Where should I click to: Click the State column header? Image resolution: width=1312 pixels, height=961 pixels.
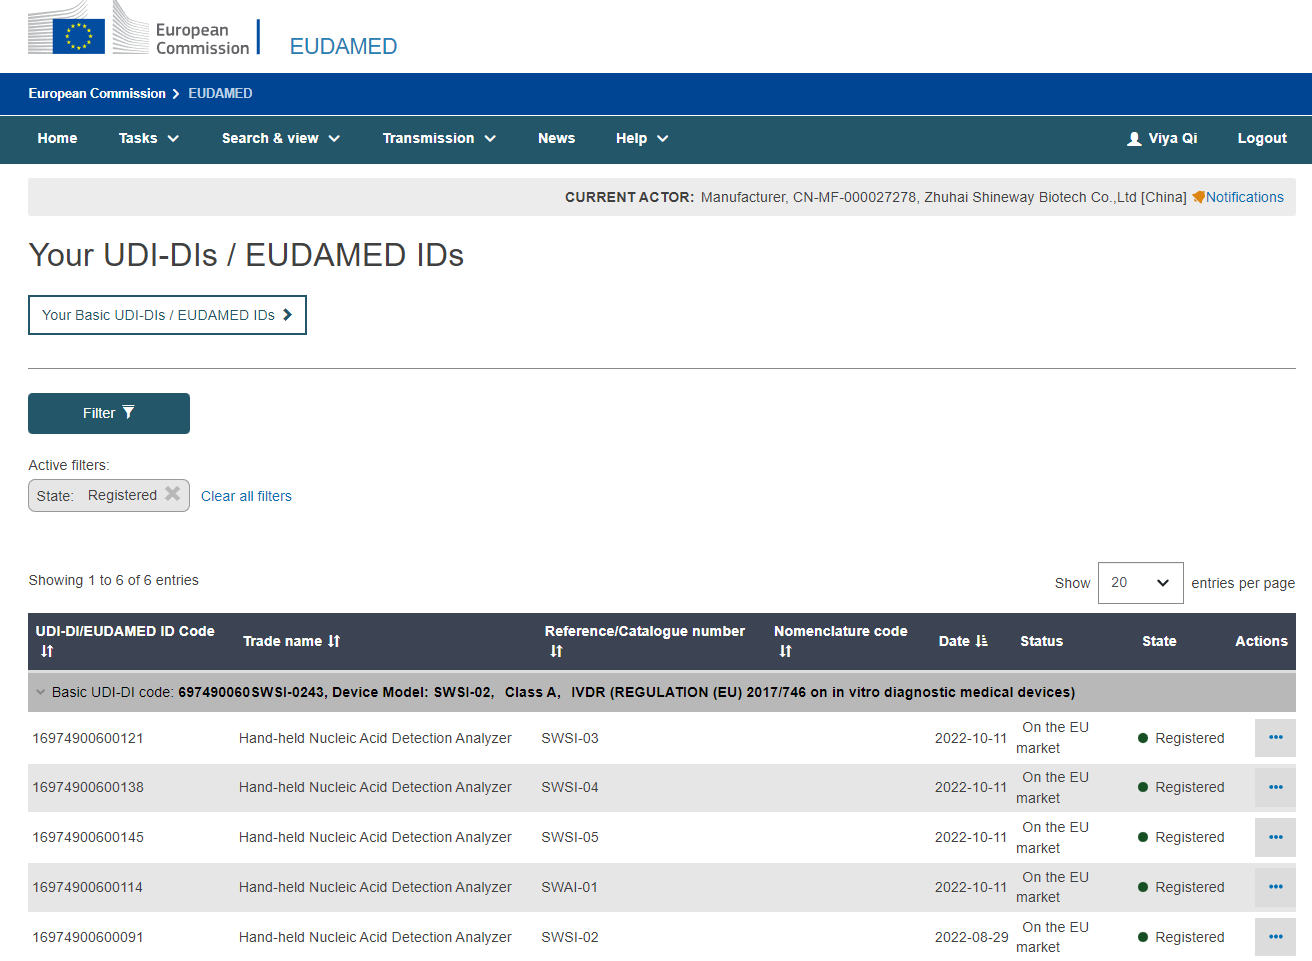point(1159,641)
